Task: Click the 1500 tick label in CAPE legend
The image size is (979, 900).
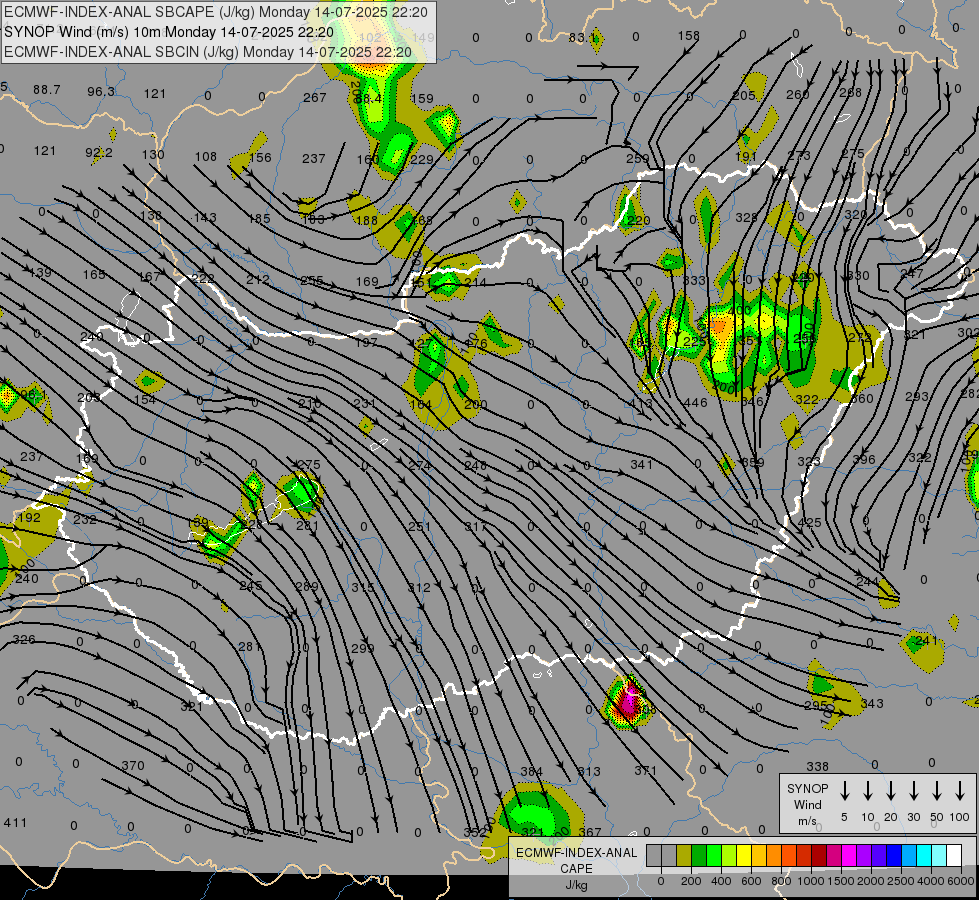Action: [840, 881]
